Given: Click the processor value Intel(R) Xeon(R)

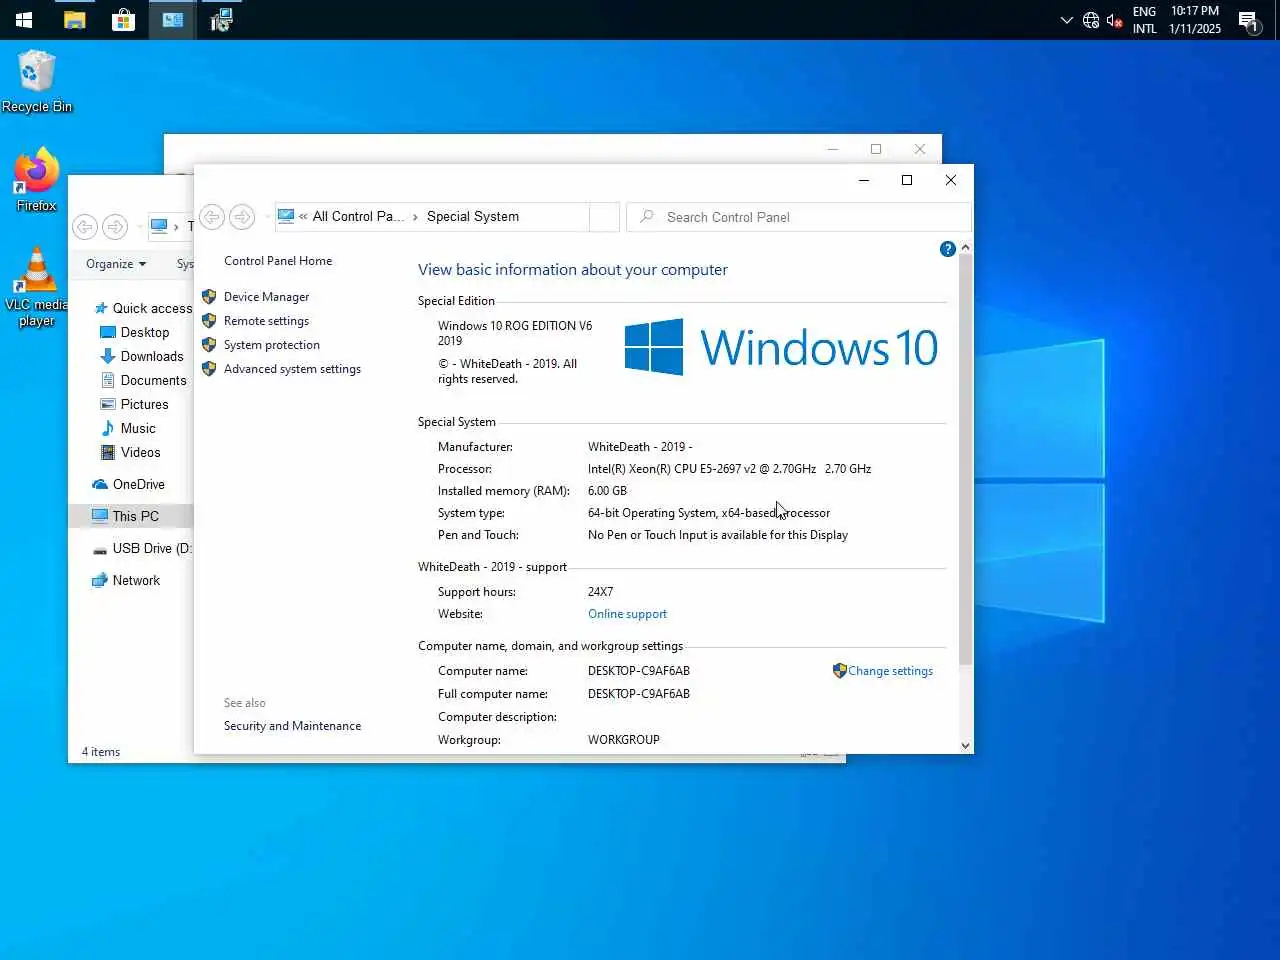Looking at the screenshot, I should pyautogui.click(x=729, y=469).
